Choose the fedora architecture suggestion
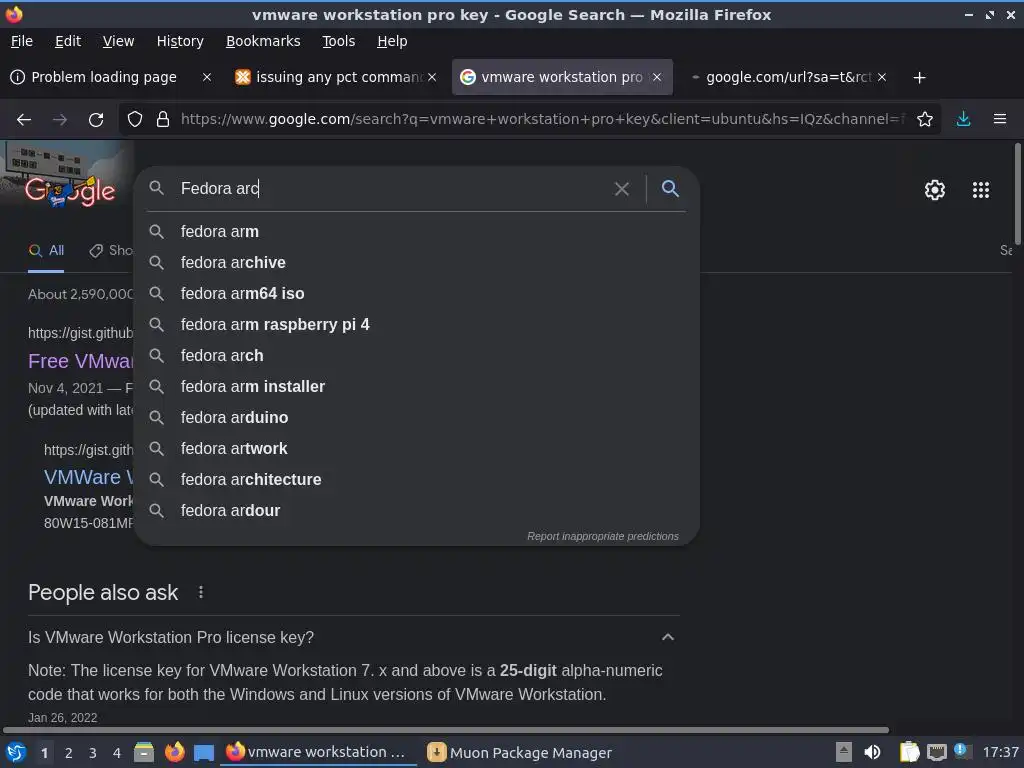Screen dimensions: 1024x768 point(416,479)
